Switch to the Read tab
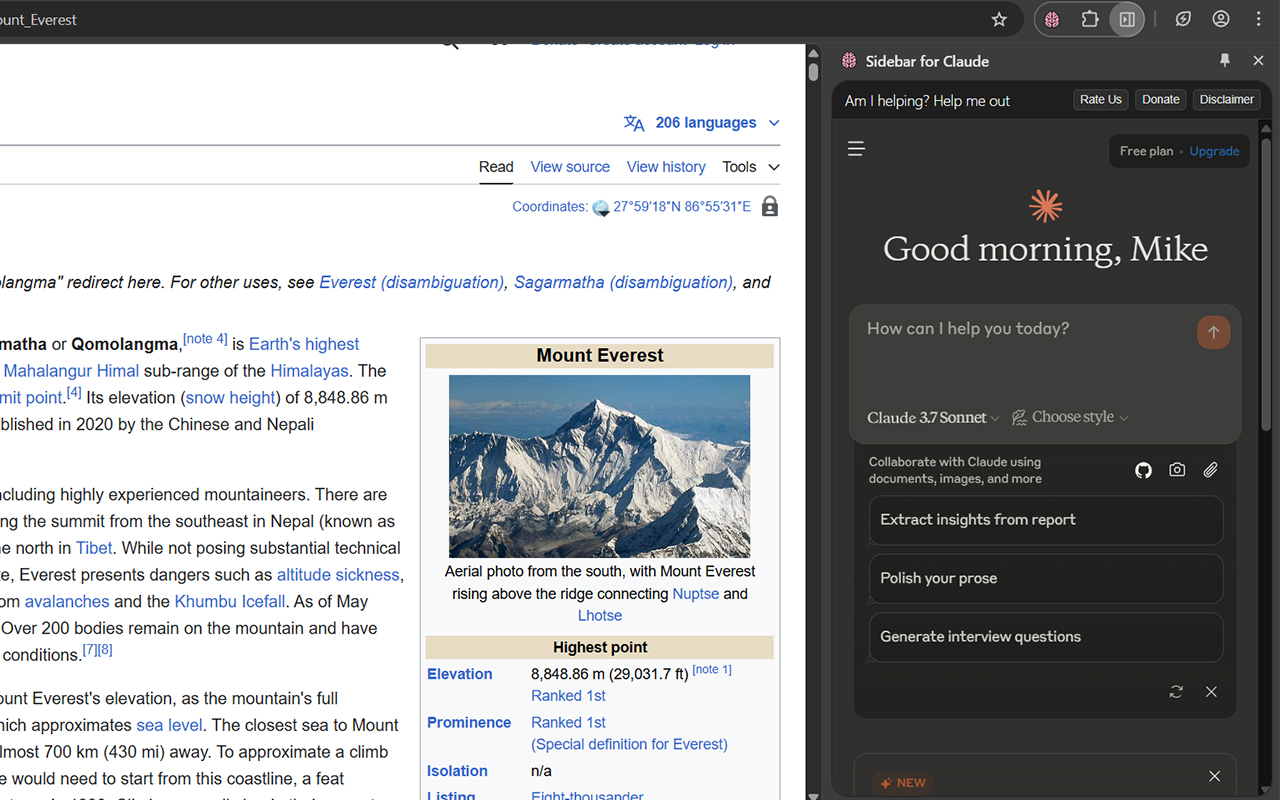1280x800 pixels. (496, 167)
